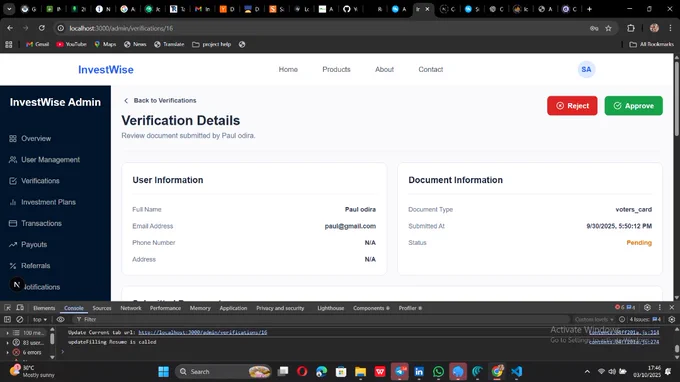Switch to DevTools Network tab
Screen dimensions: 680x382
point(131,308)
